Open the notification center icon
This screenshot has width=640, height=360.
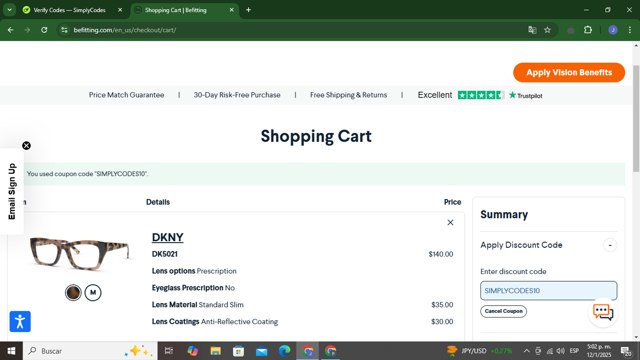[626, 351]
